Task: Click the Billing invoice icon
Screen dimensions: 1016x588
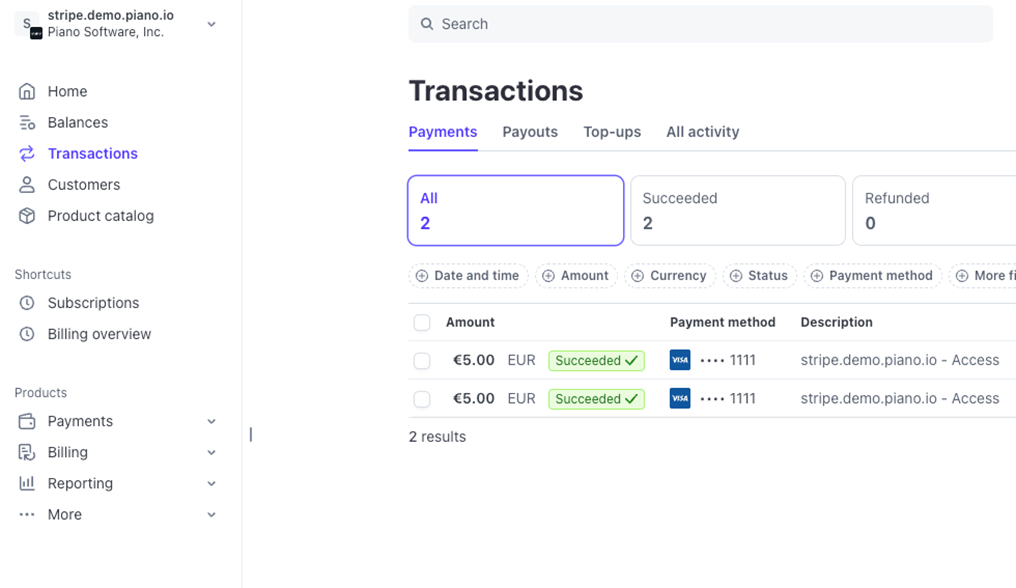Action: (x=27, y=453)
